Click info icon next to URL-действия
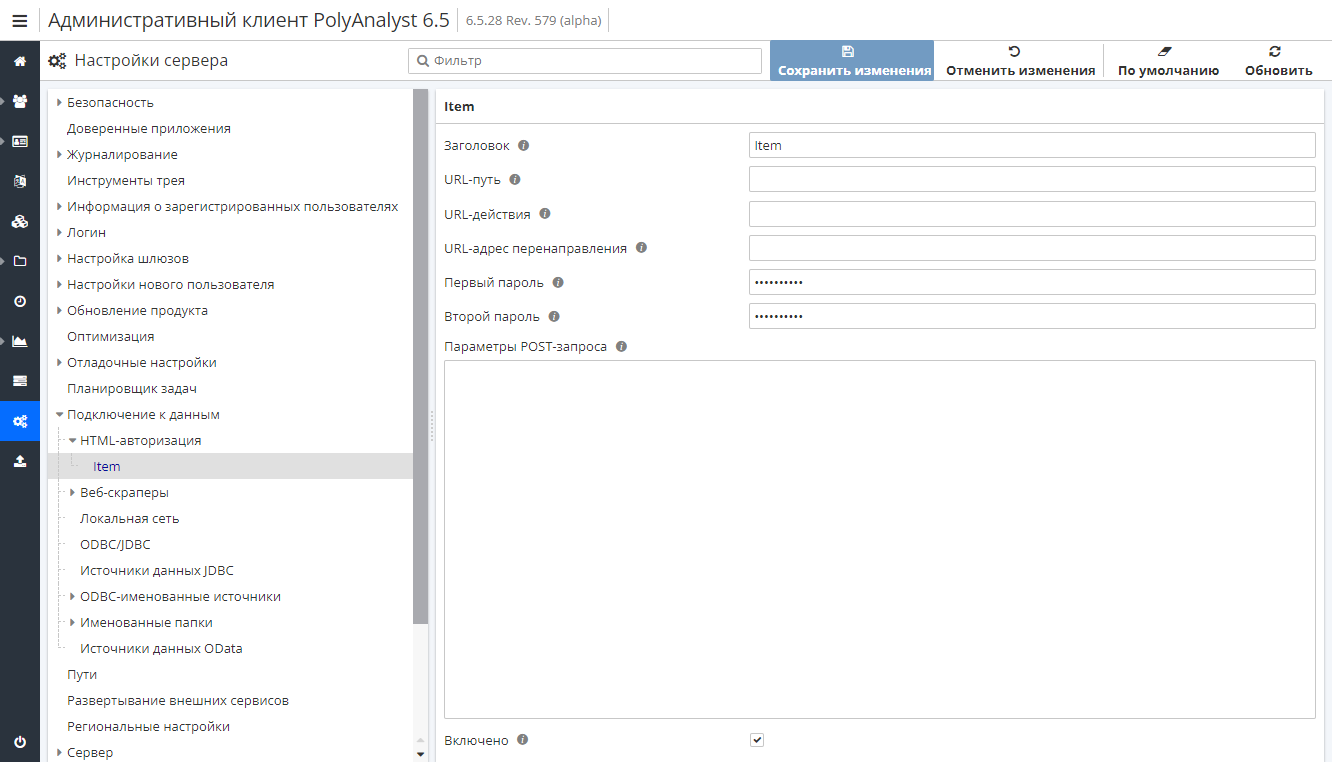The width and height of the screenshot is (1332, 762). click(545, 213)
